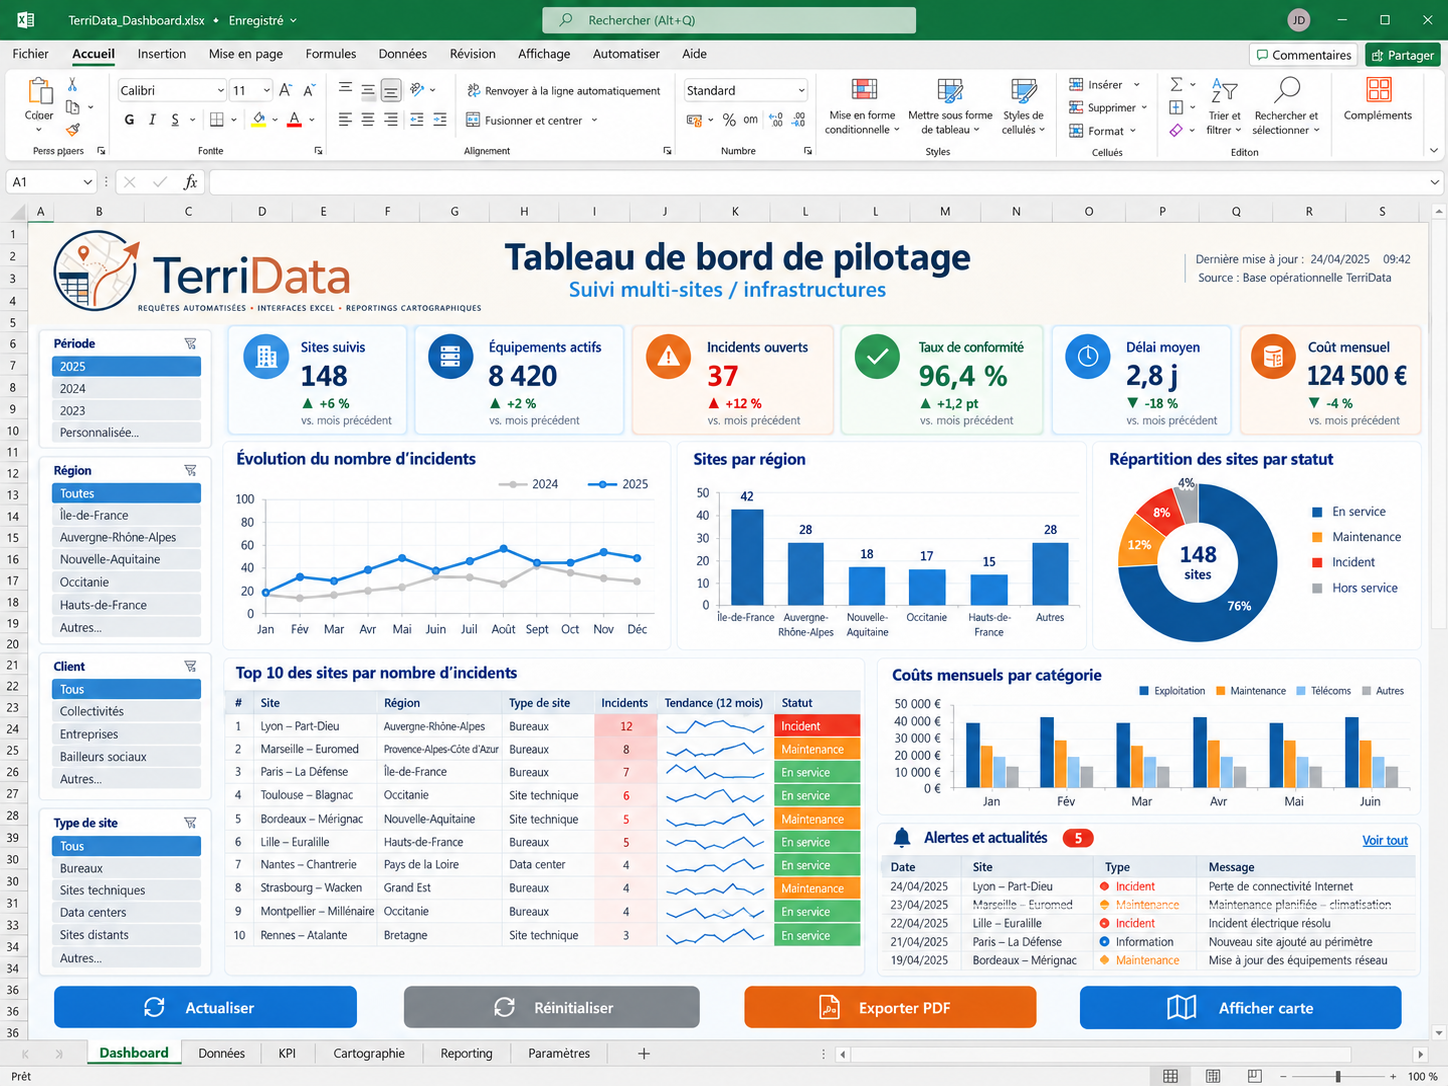
Task: Open the Standard number format dropdown
Action: coord(801,90)
